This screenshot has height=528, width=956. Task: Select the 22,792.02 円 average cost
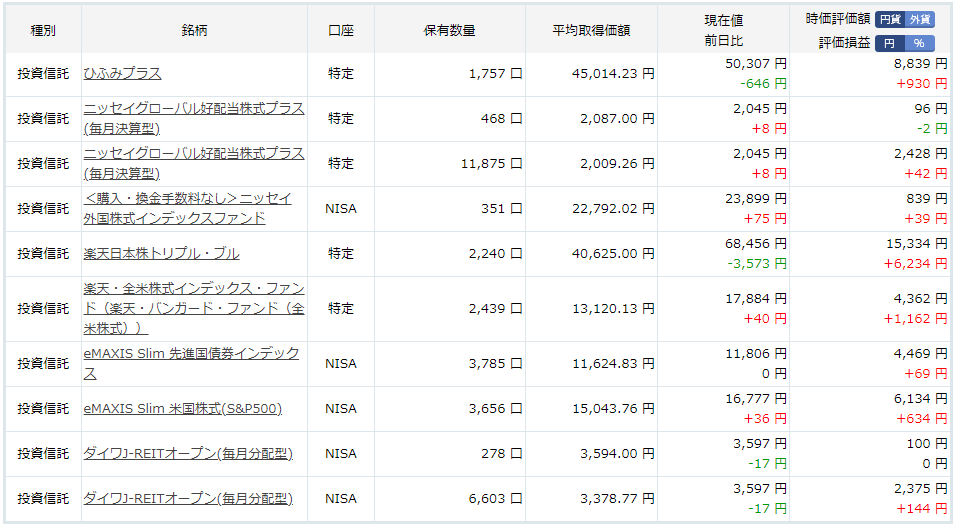click(613, 209)
